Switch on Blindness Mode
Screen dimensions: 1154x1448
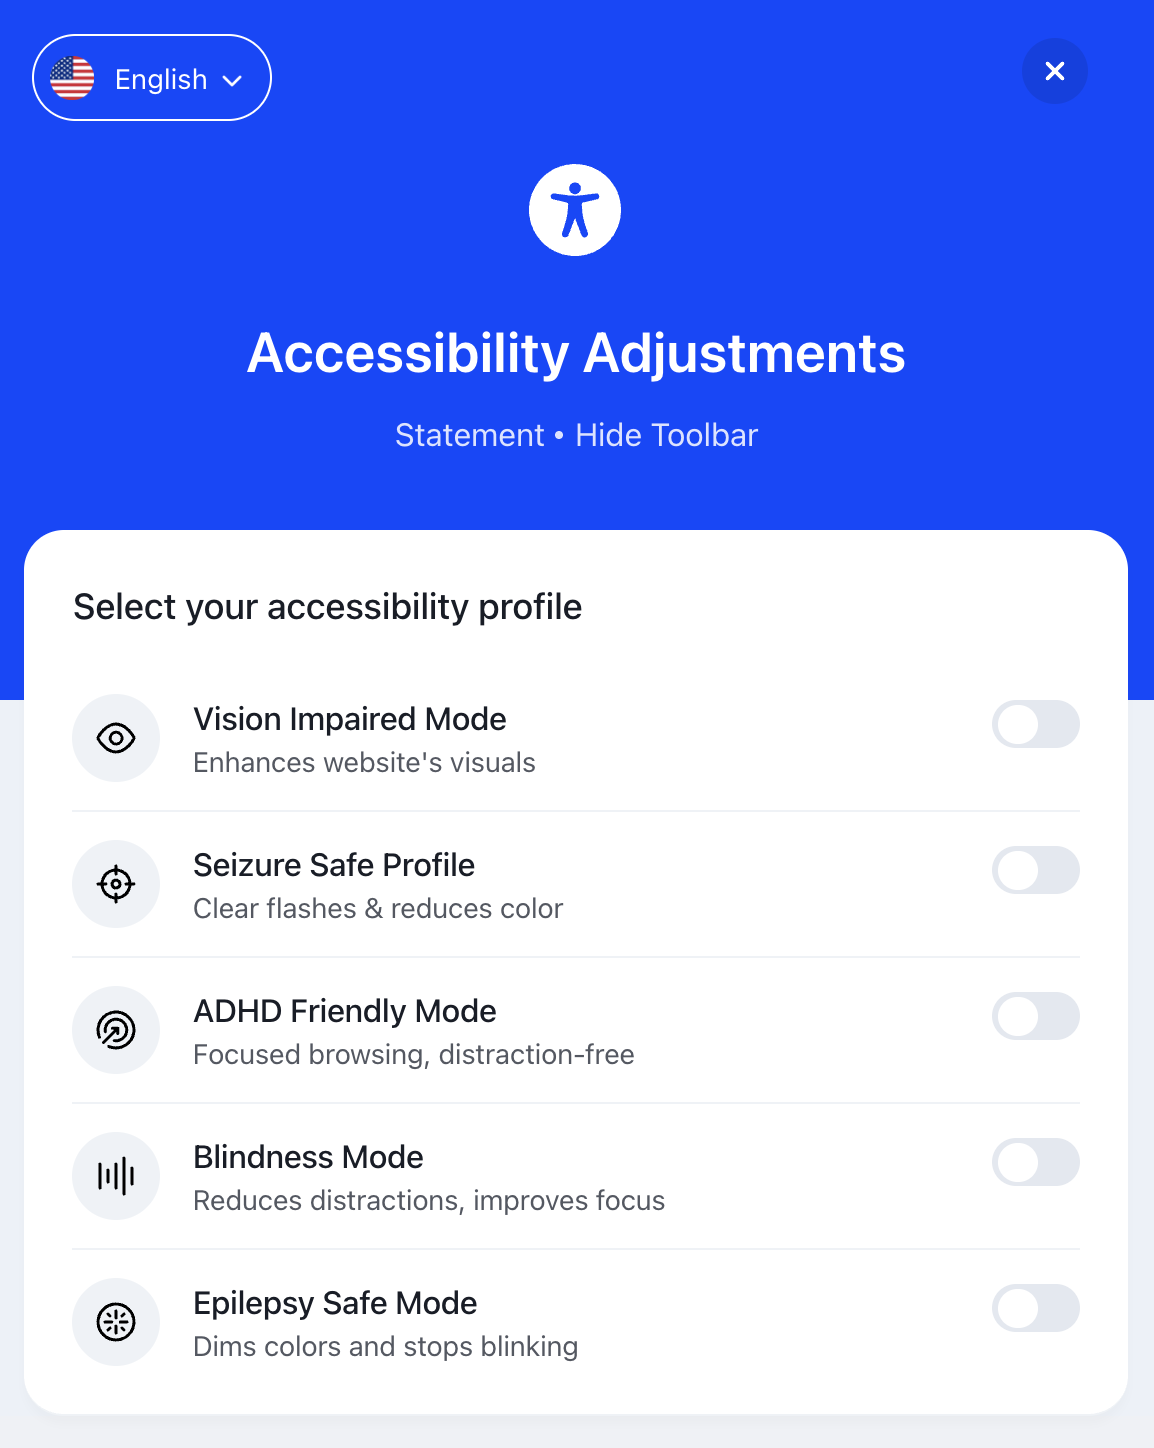point(1035,1162)
